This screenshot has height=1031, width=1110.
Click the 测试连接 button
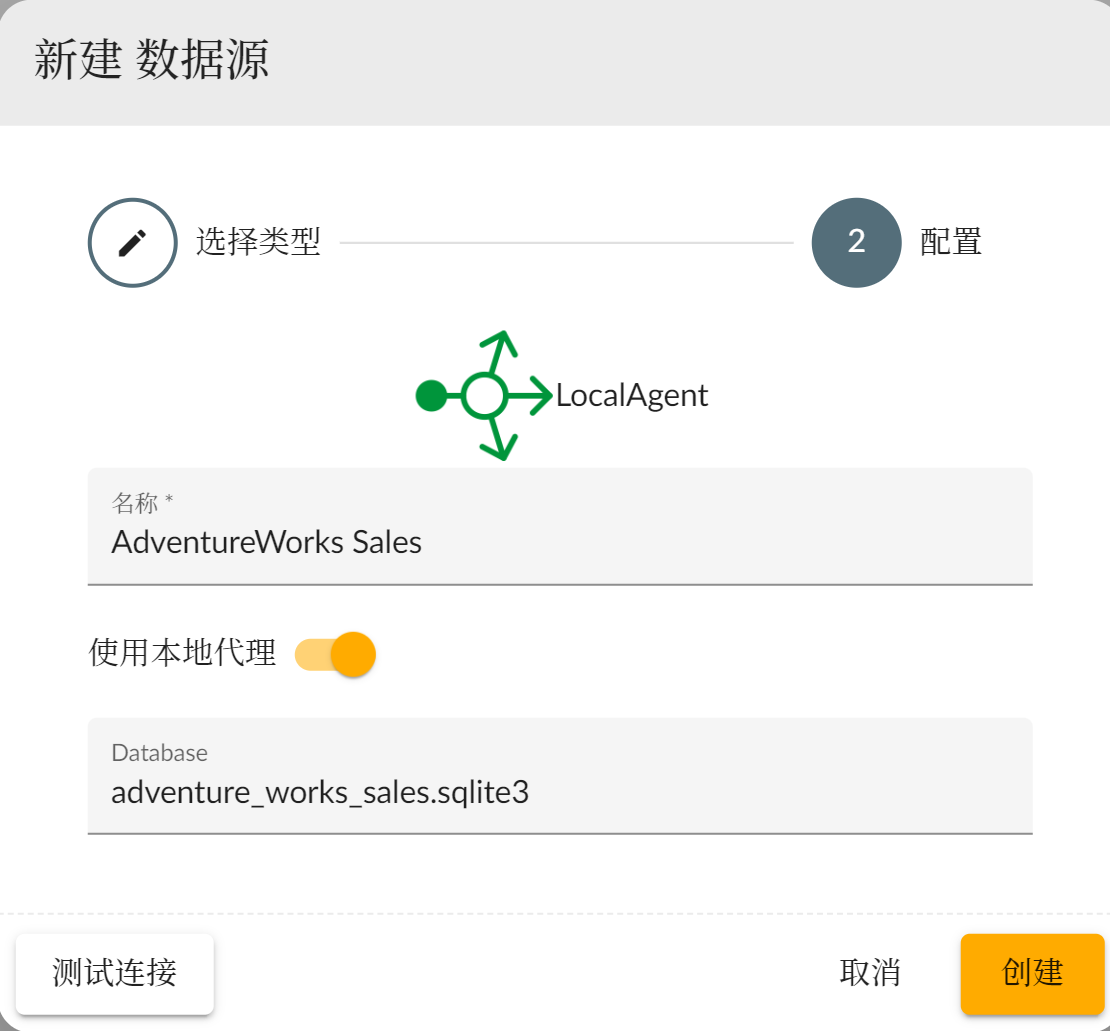click(115, 973)
